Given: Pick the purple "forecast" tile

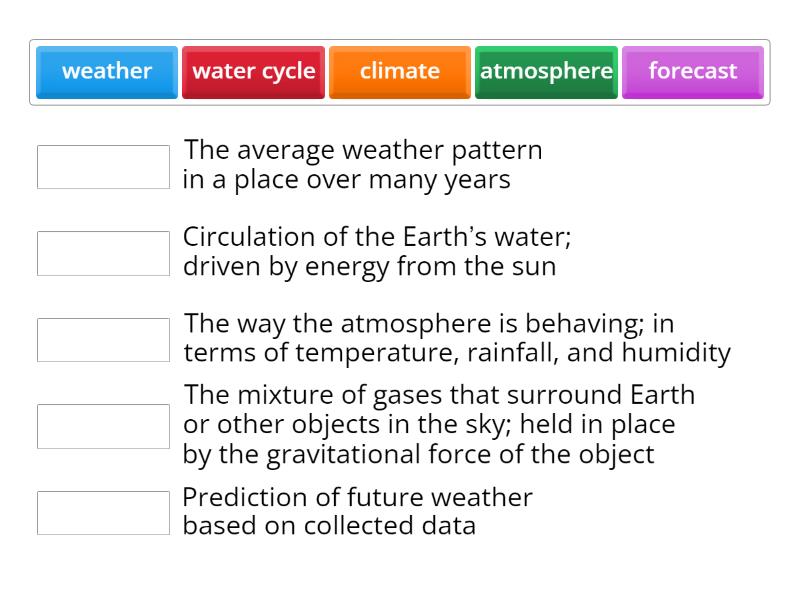Looking at the screenshot, I should coord(692,71).
